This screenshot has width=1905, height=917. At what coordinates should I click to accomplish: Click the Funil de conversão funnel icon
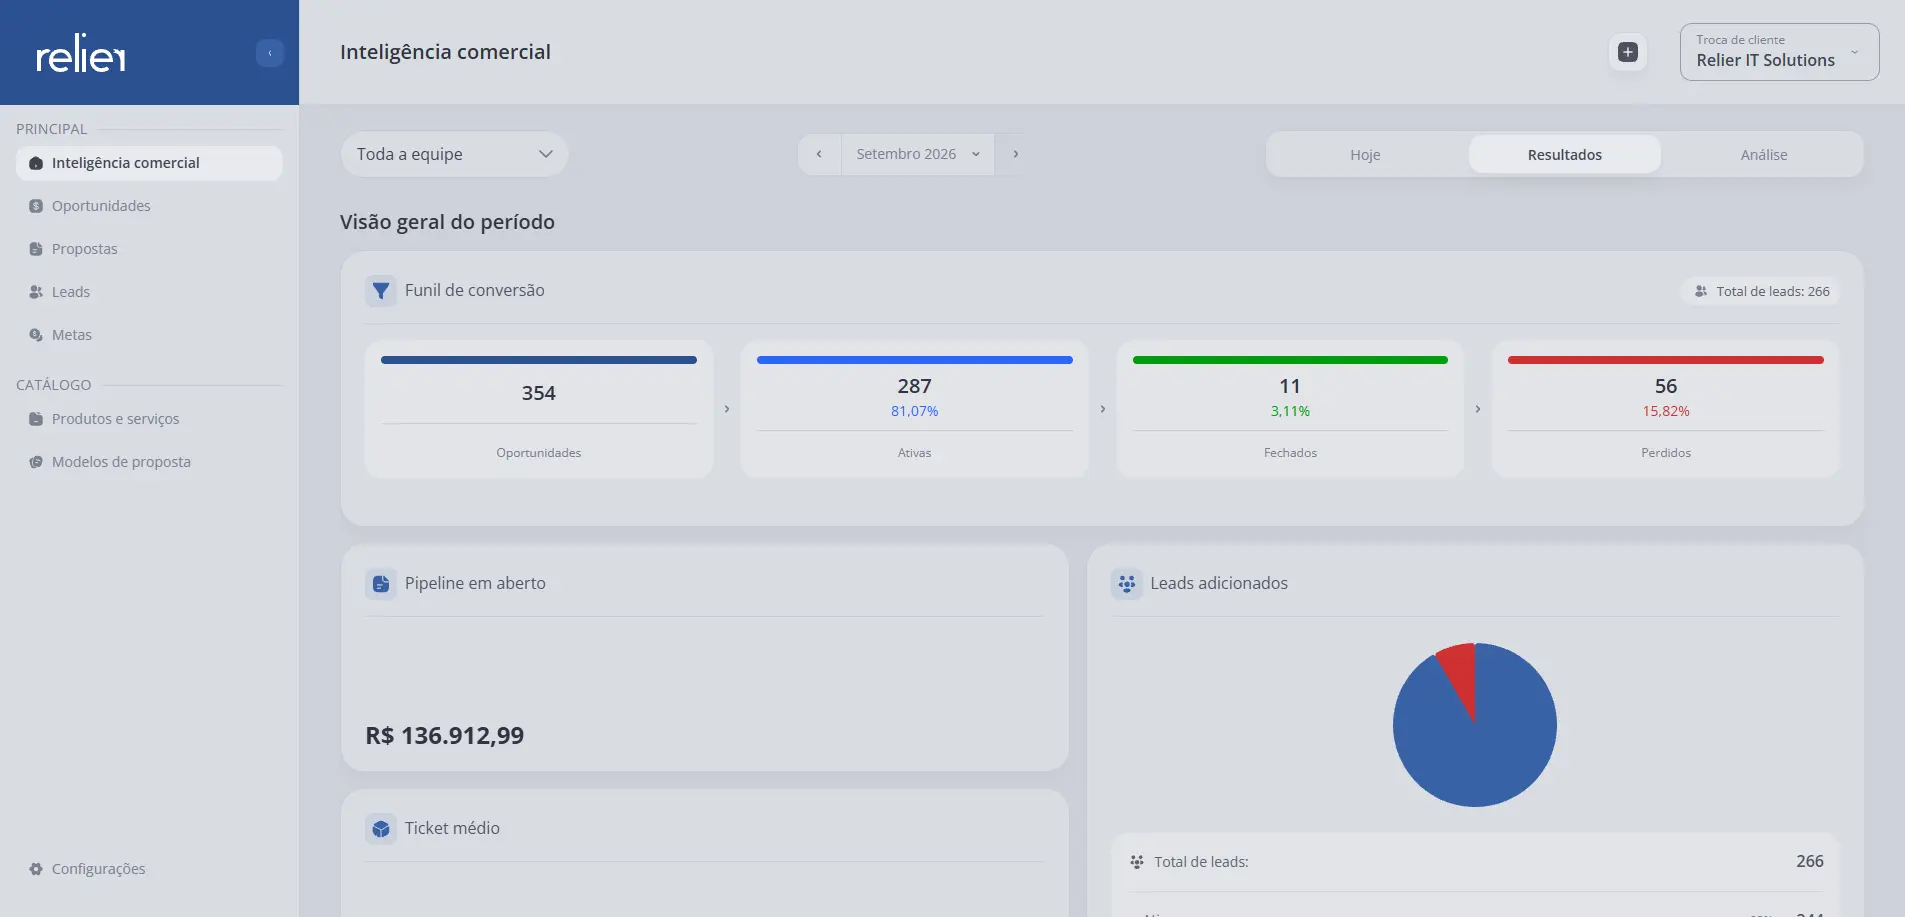coord(381,291)
